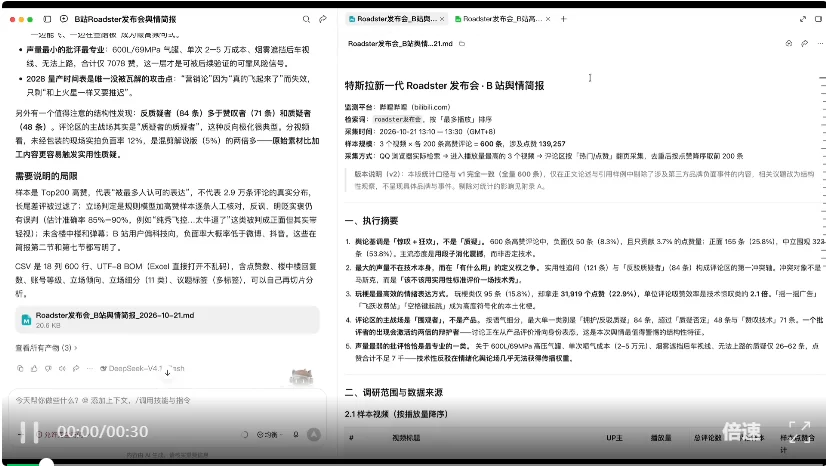The height and width of the screenshot is (466, 826).
Task: Expand 查看所有产物 (3)
Action: point(46,348)
